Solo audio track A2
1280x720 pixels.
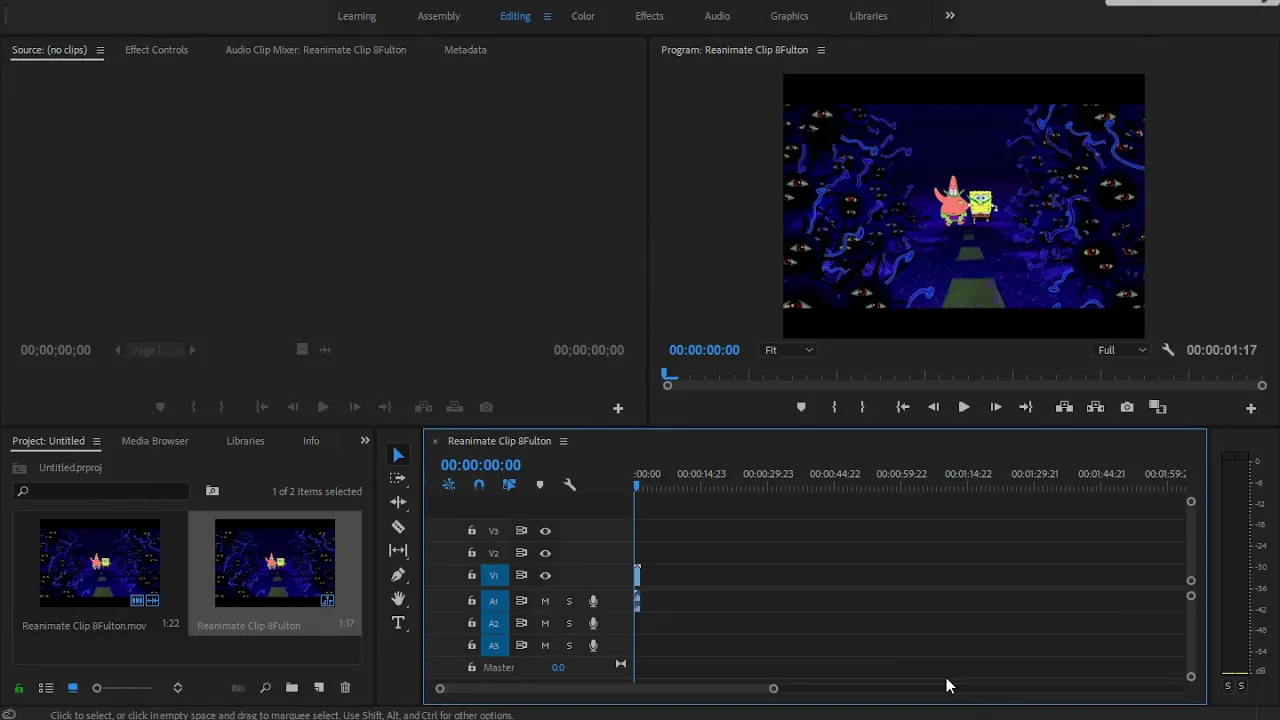click(569, 623)
